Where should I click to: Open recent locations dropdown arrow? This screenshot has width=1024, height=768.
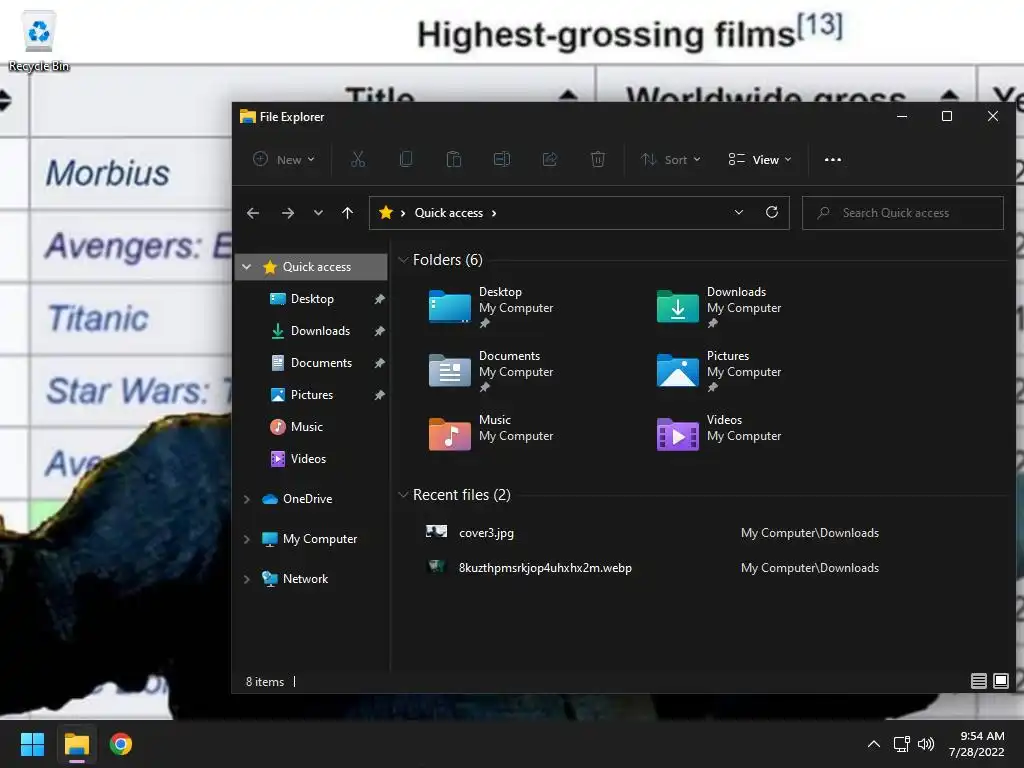click(x=318, y=213)
